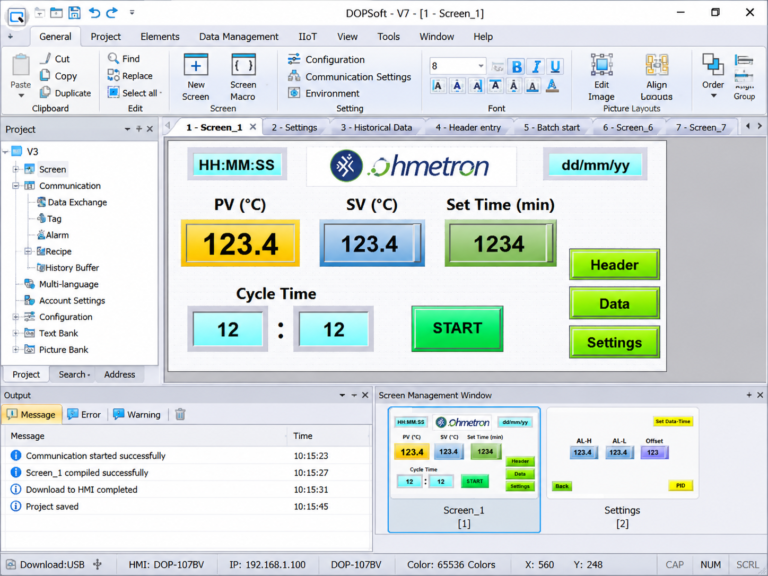
Task: Open the Find tool
Action: click(x=124, y=59)
